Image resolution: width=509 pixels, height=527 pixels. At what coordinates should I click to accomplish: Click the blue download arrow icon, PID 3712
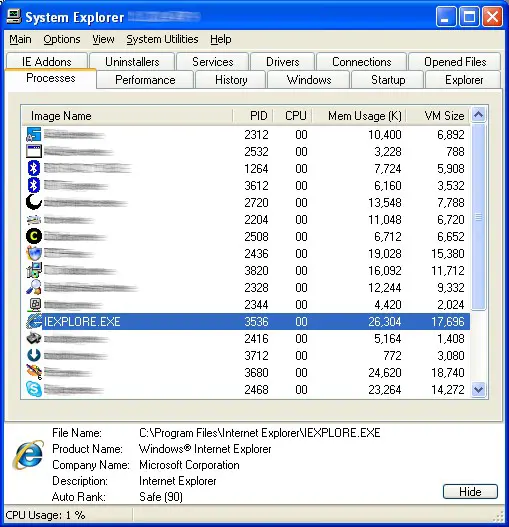tap(34, 356)
